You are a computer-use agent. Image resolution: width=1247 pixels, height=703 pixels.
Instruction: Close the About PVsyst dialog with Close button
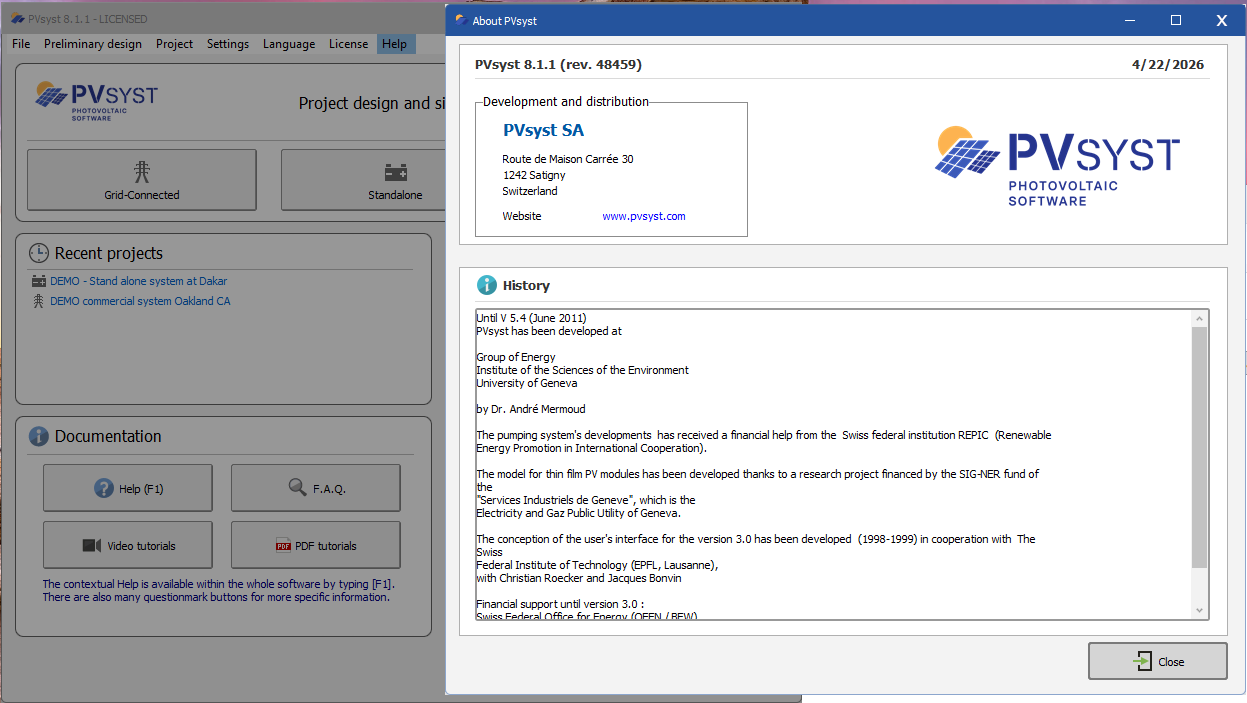click(1158, 661)
